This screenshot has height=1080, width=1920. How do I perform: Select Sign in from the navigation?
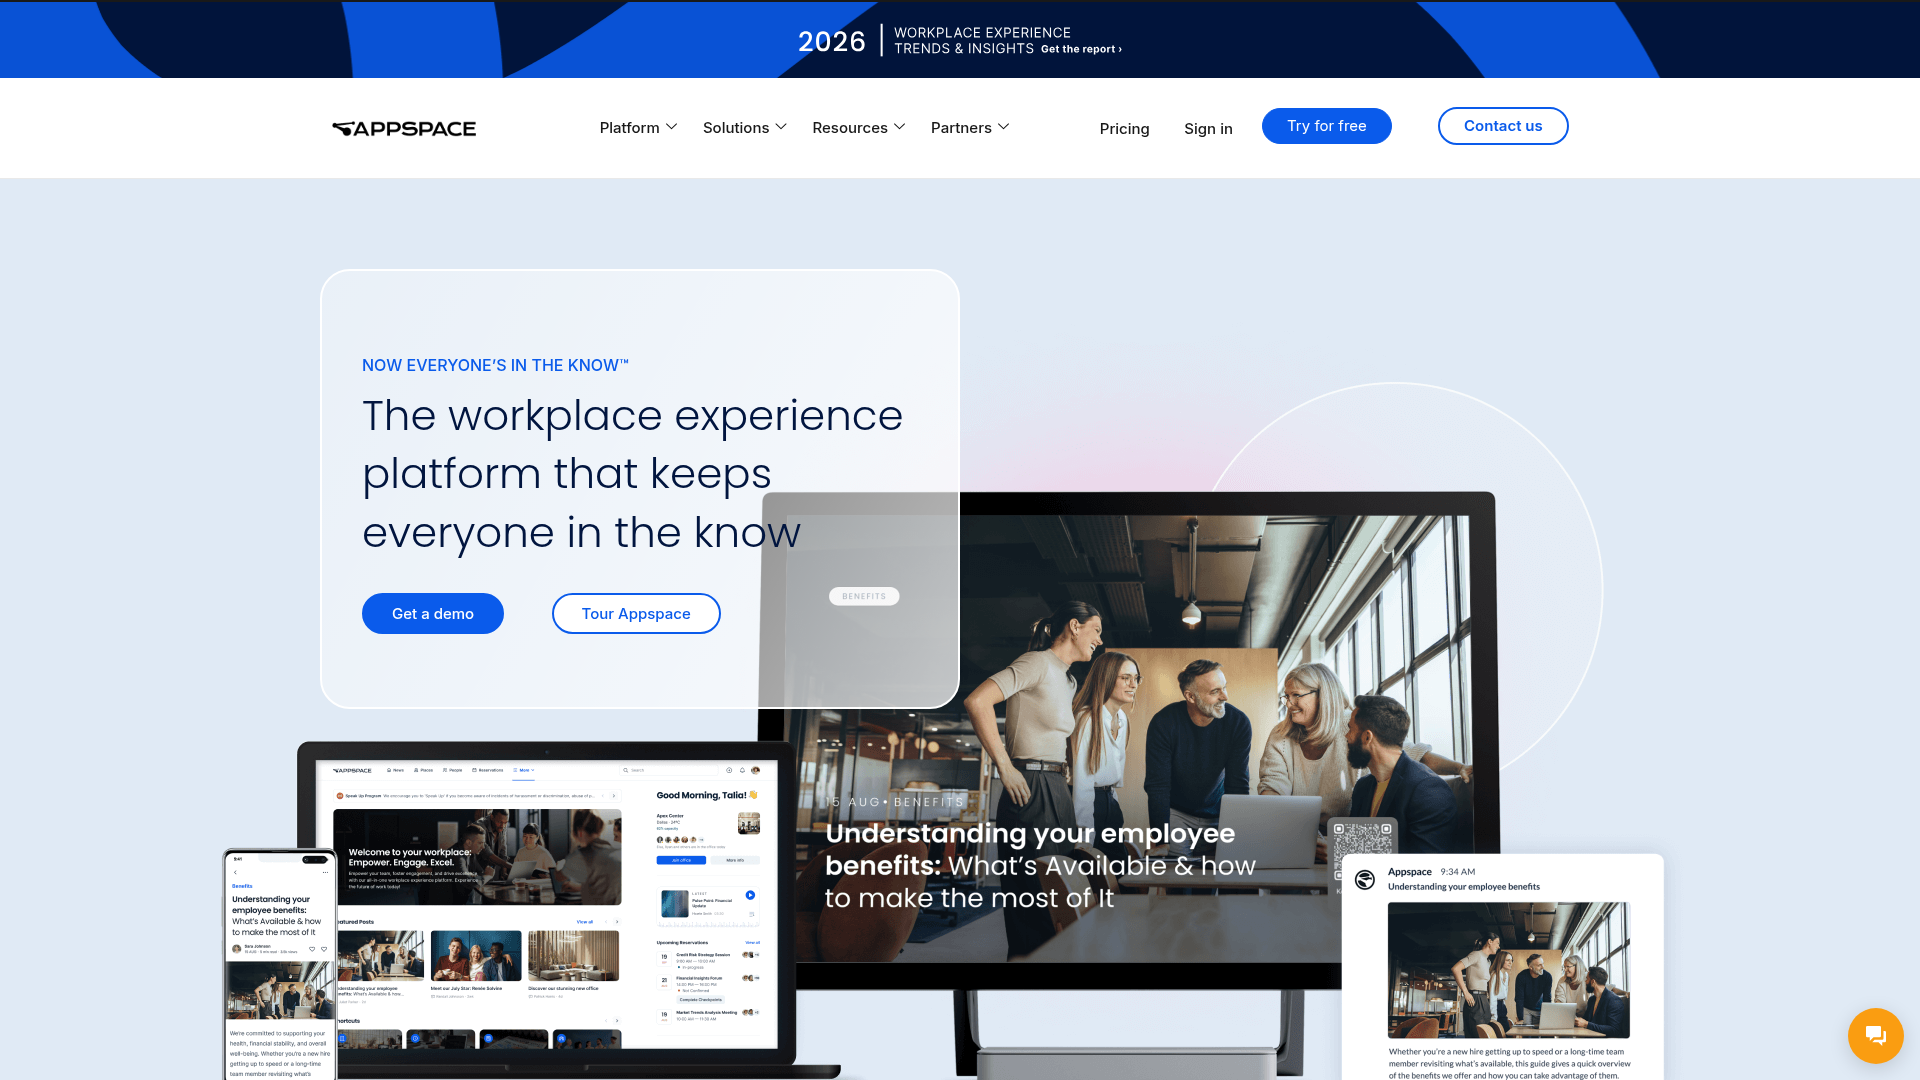click(1208, 128)
